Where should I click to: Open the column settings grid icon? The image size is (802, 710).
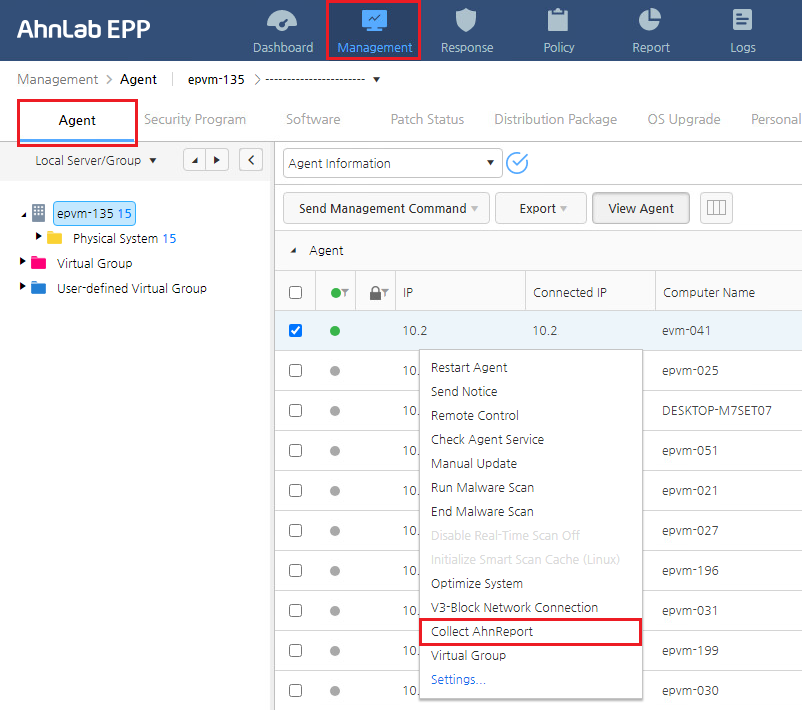point(713,208)
